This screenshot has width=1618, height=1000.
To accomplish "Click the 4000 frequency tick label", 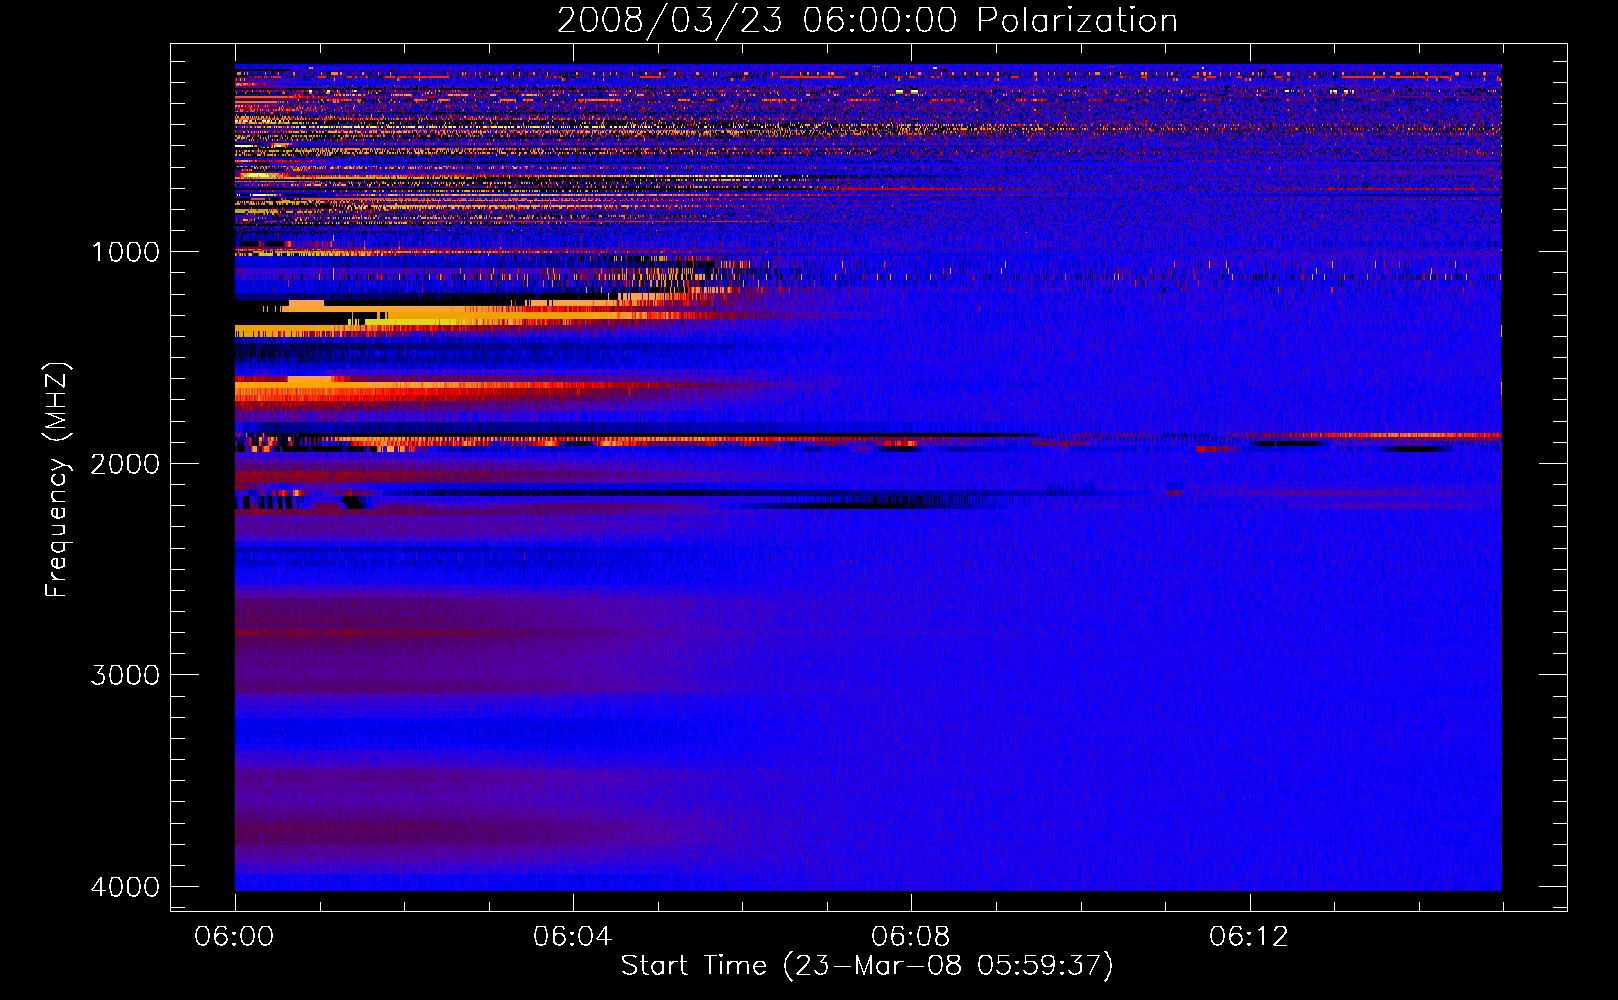I will point(125,887).
